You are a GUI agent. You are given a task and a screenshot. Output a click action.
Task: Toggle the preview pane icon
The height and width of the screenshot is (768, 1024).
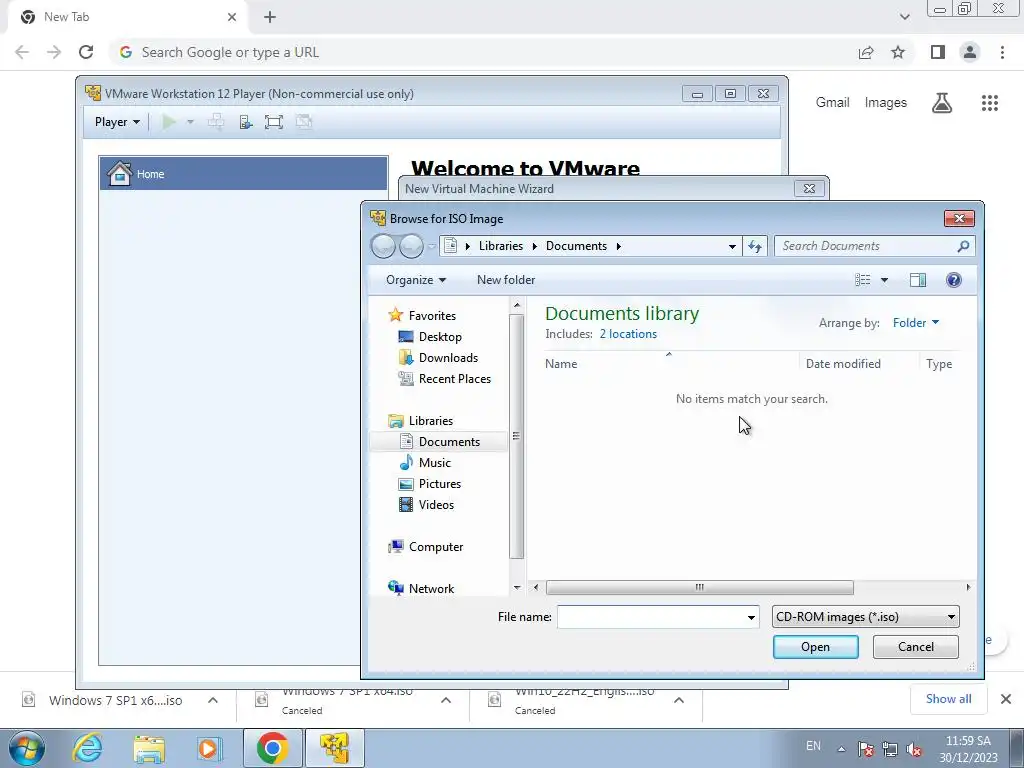[918, 280]
